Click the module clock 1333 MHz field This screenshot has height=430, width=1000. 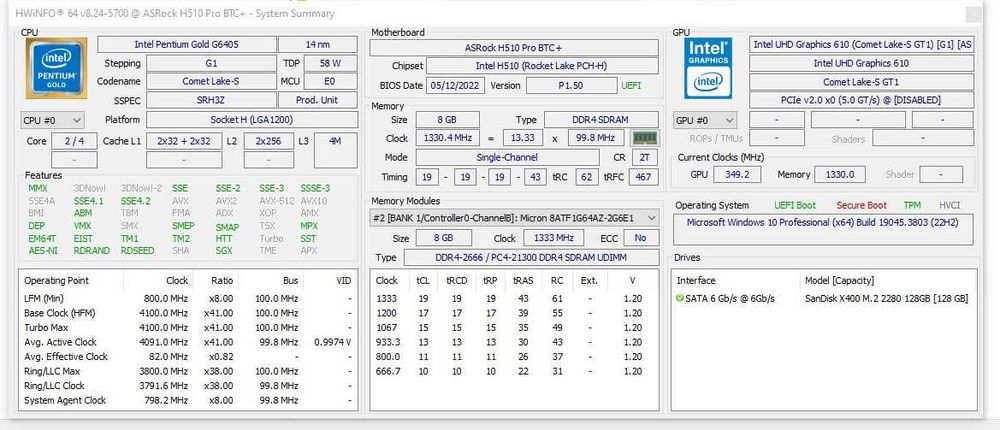coord(554,238)
